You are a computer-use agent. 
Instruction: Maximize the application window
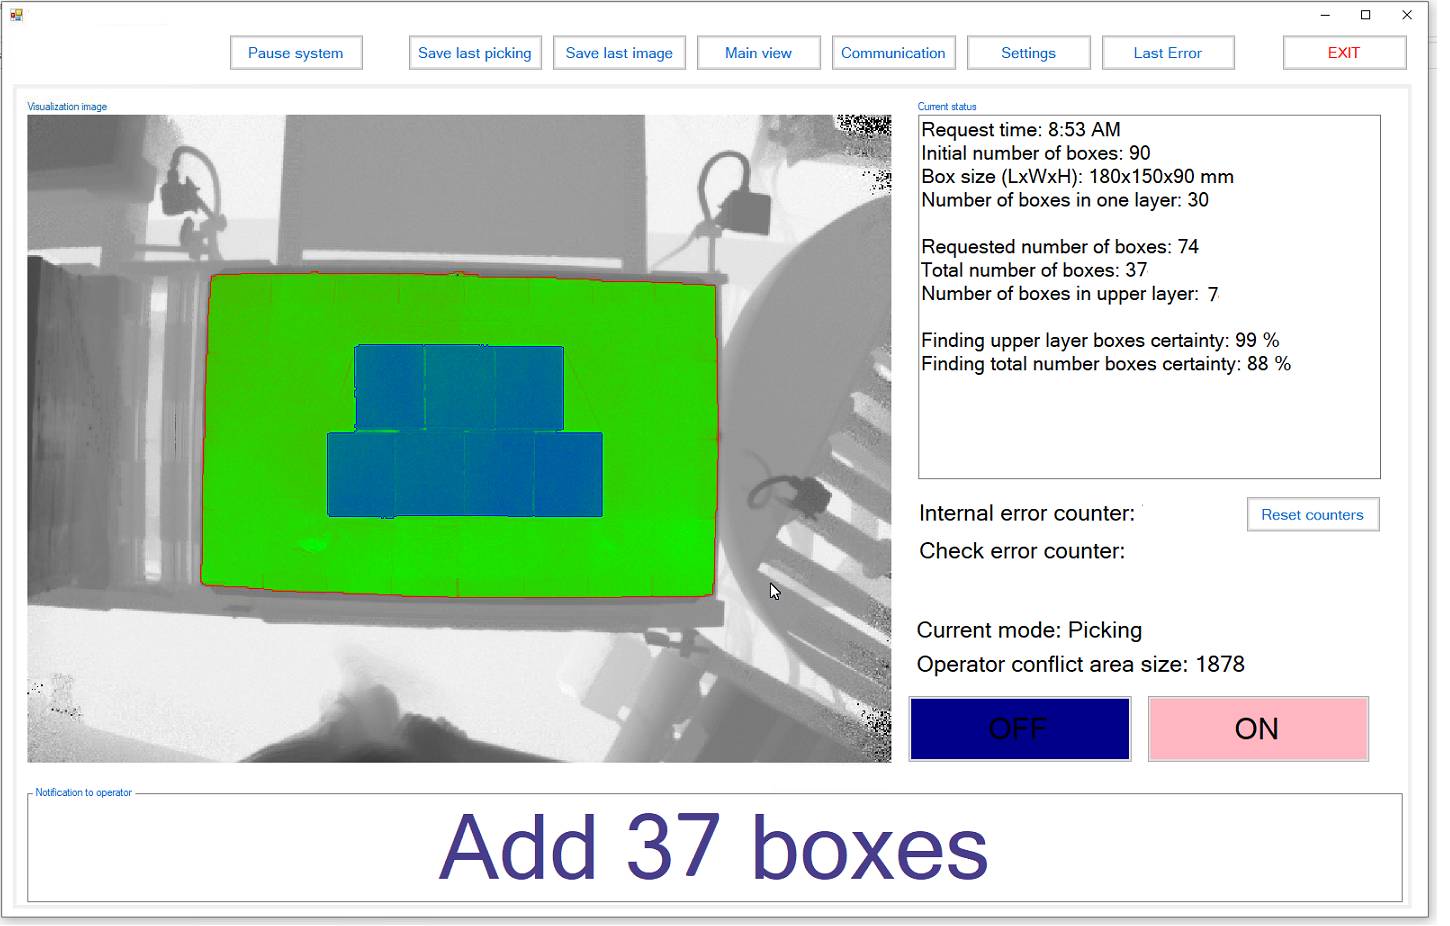coord(1366,15)
